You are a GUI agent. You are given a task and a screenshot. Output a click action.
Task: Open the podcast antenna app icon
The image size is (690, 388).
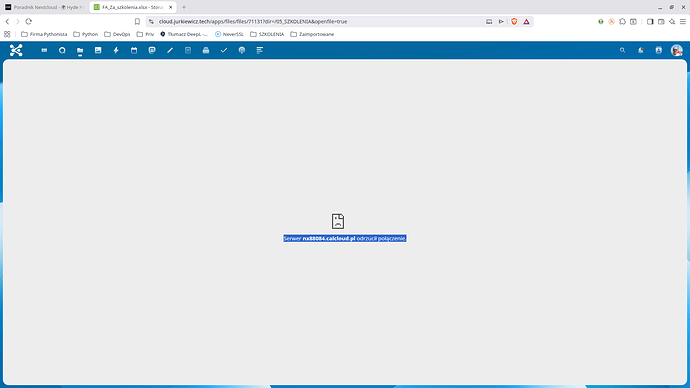pyautogui.click(x=242, y=50)
